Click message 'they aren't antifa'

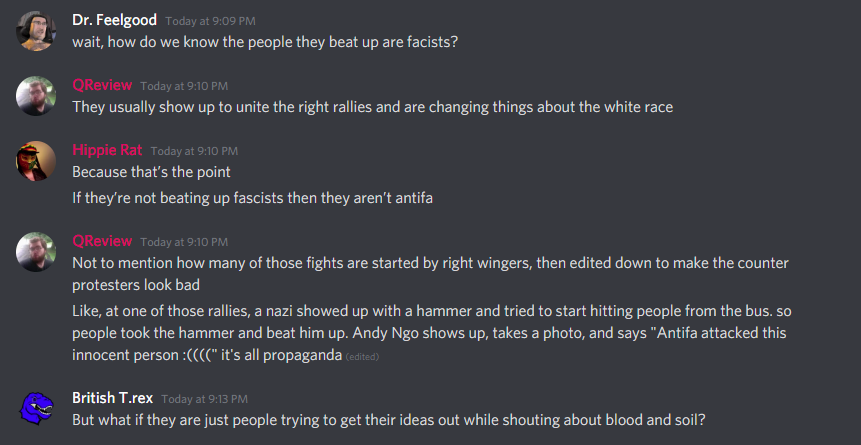click(x=253, y=198)
